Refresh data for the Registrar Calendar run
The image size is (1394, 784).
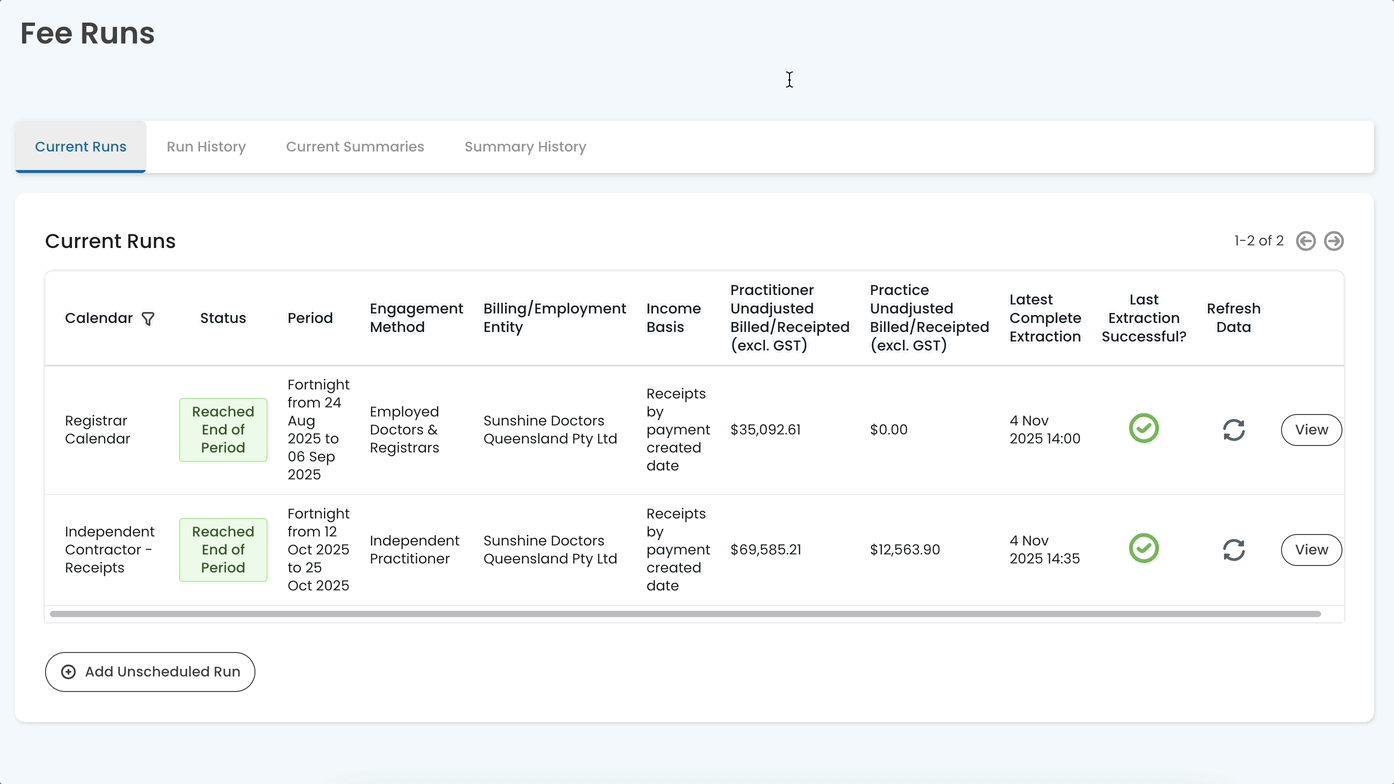[1233, 430]
